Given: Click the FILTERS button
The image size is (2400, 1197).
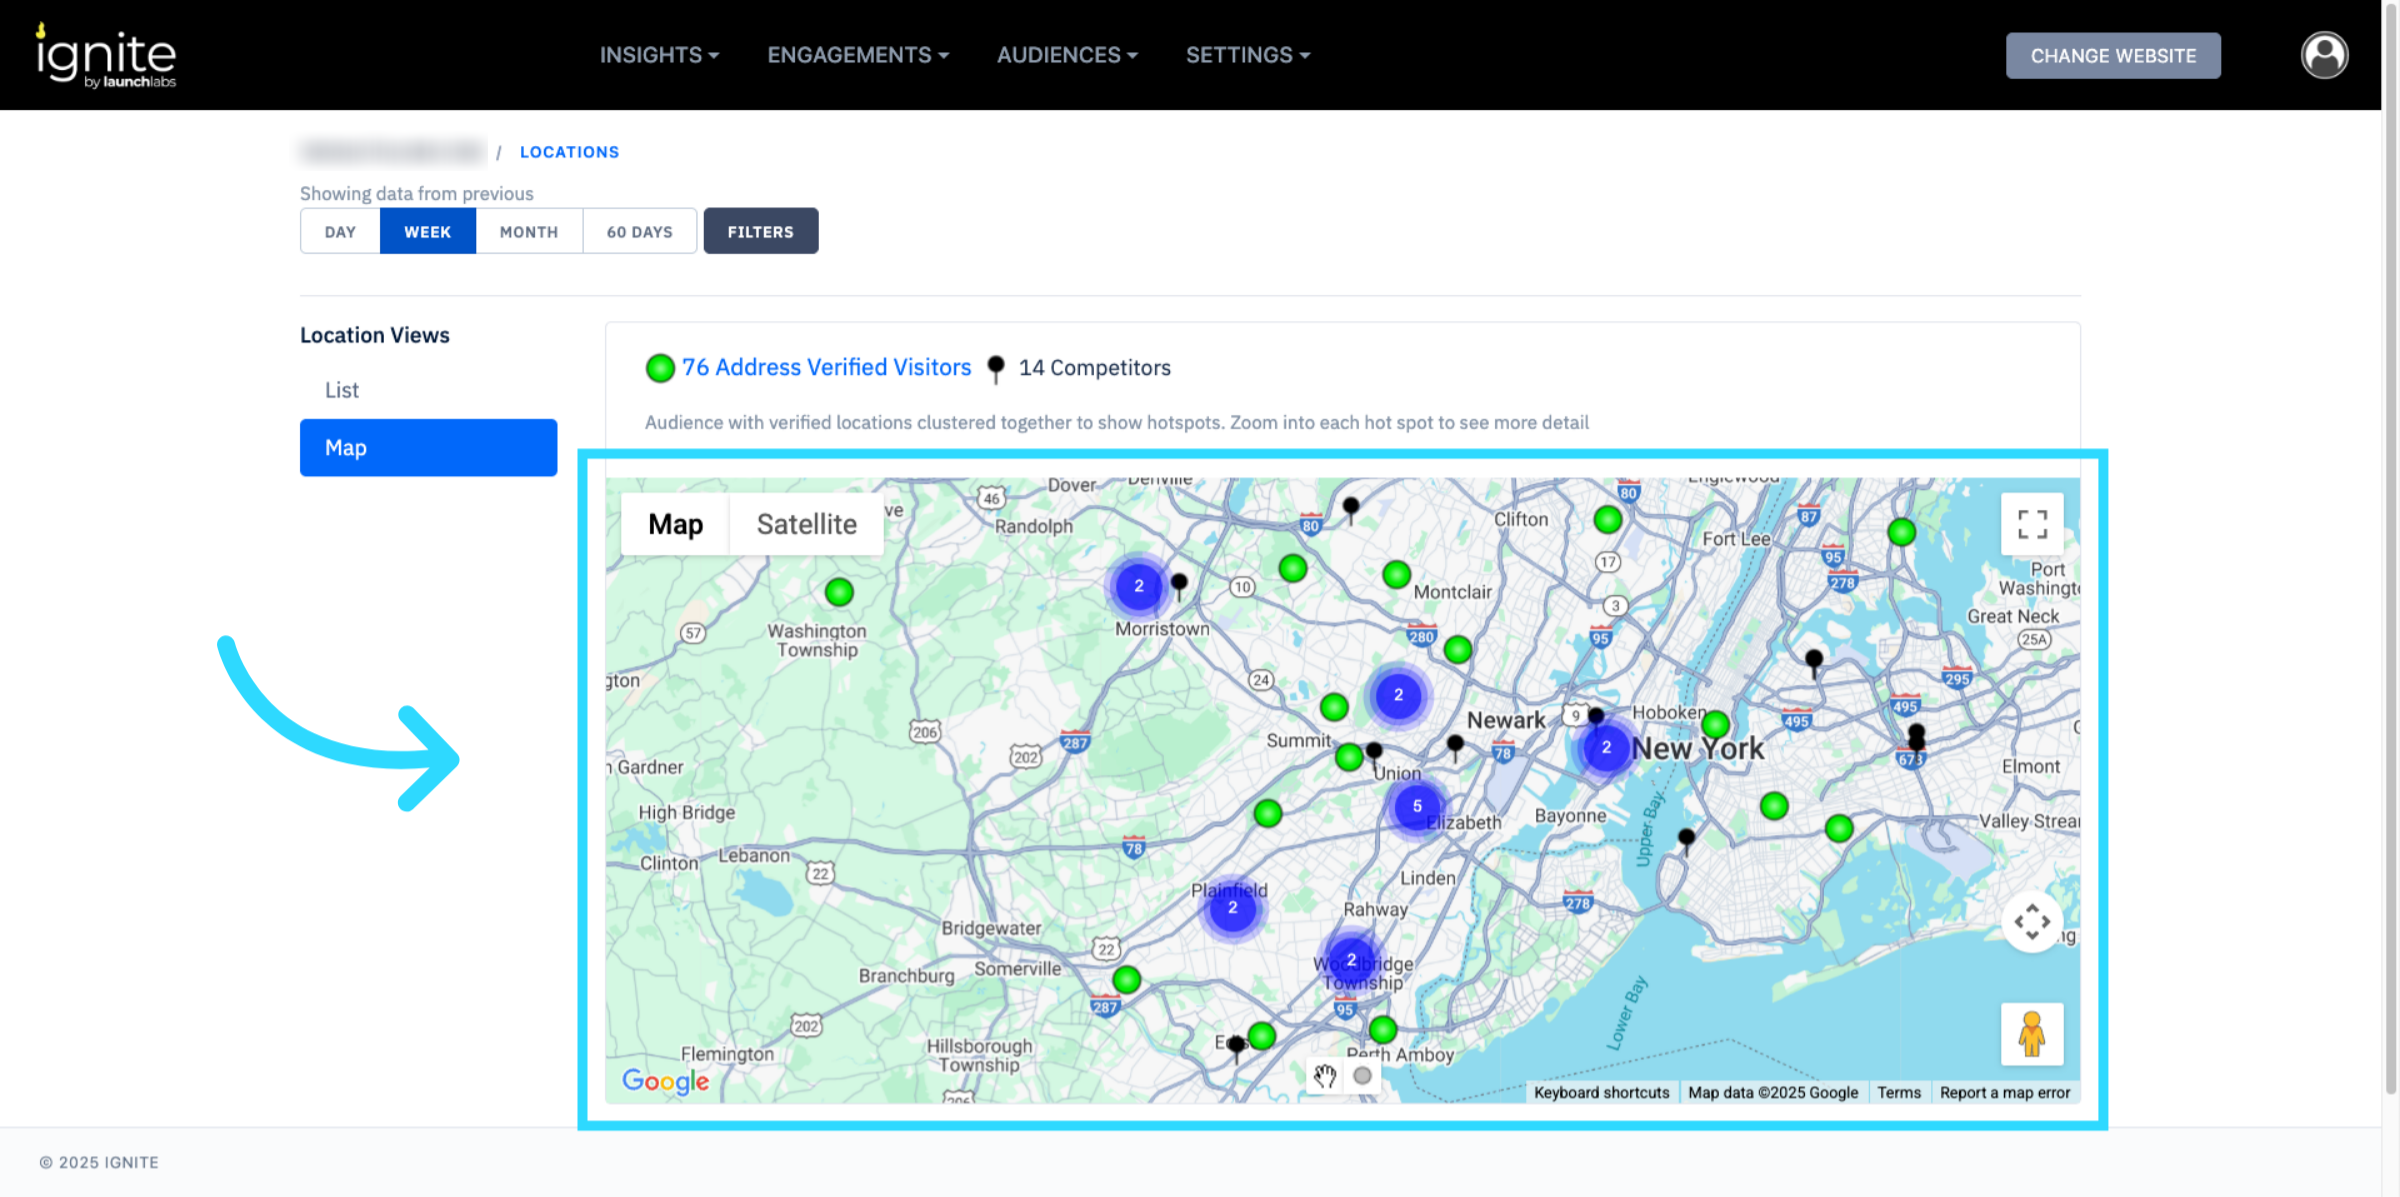Looking at the screenshot, I should (x=760, y=231).
